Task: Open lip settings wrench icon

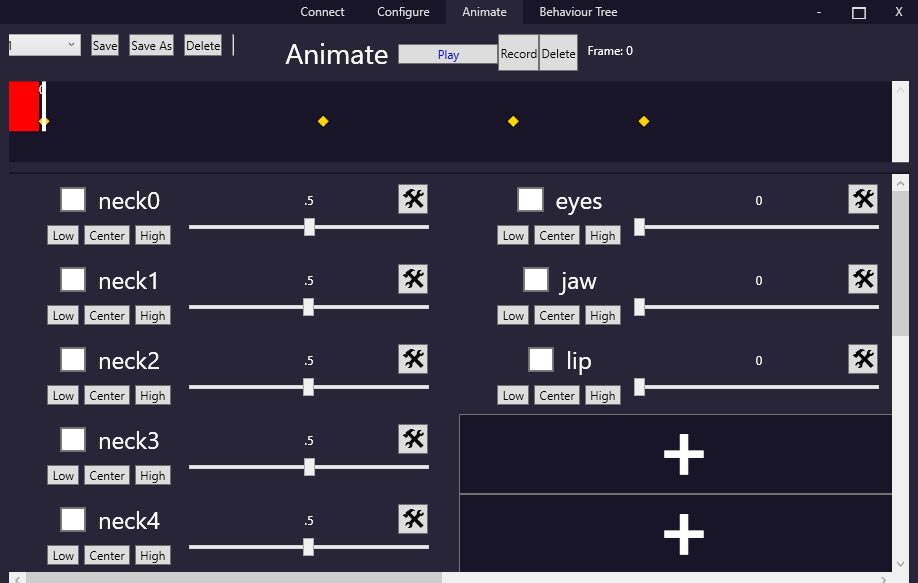Action: 863,359
